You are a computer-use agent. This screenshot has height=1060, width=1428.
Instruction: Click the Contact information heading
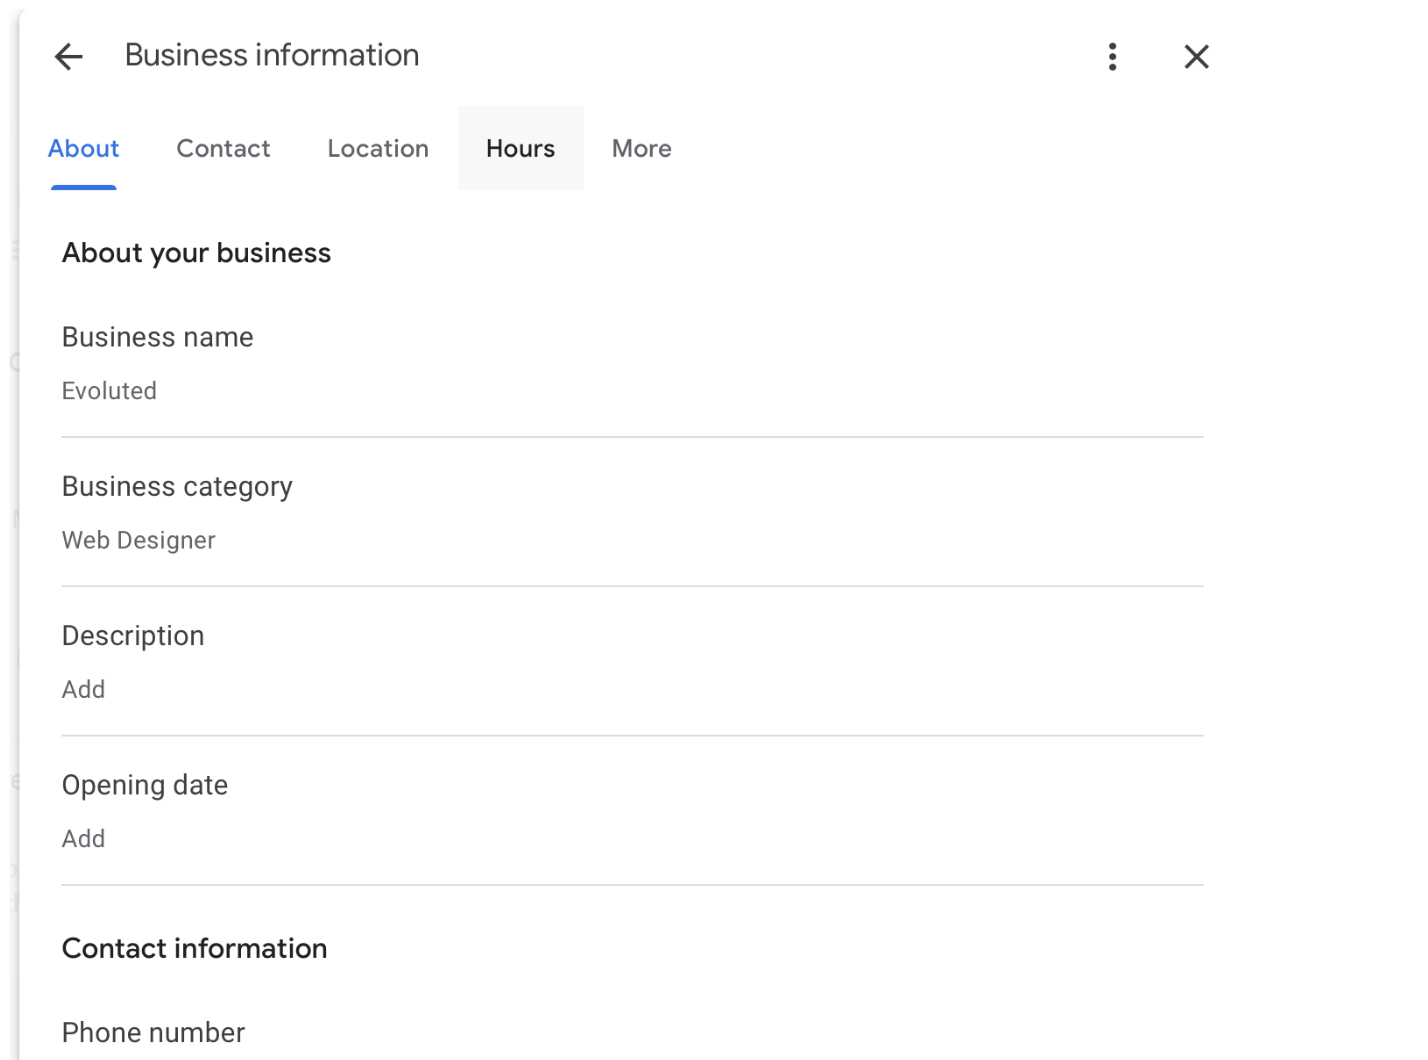click(x=195, y=948)
